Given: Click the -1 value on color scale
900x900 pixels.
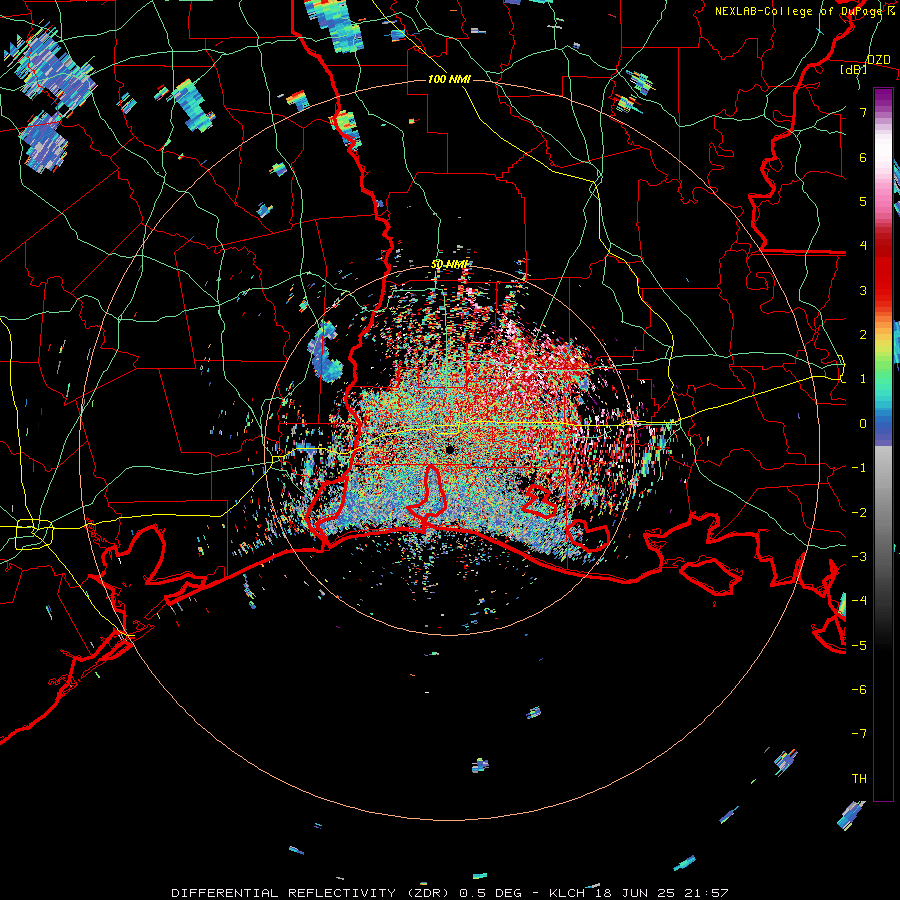Looking at the screenshot, I should coord(859,468).
